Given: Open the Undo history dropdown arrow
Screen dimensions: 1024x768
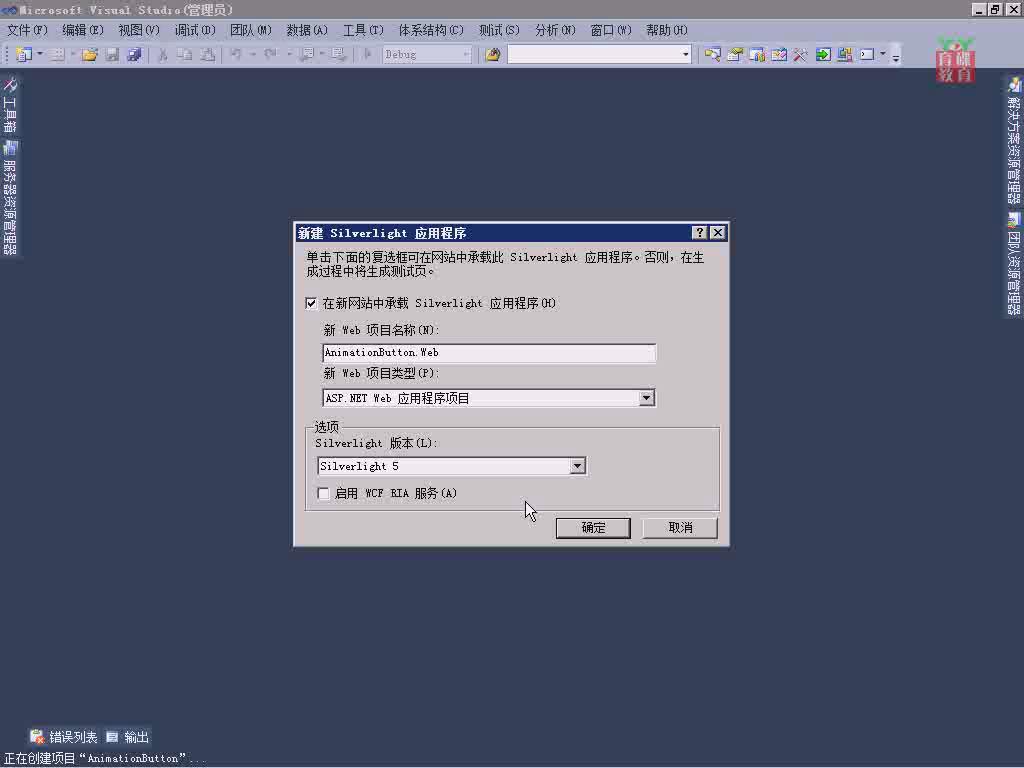Looking at the screenshot, I should pos(253,55).
